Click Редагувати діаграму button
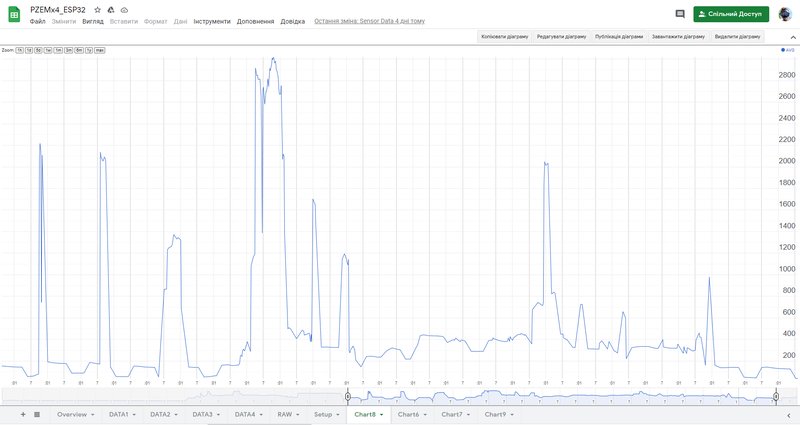The image size is (800, 425). 561,37
